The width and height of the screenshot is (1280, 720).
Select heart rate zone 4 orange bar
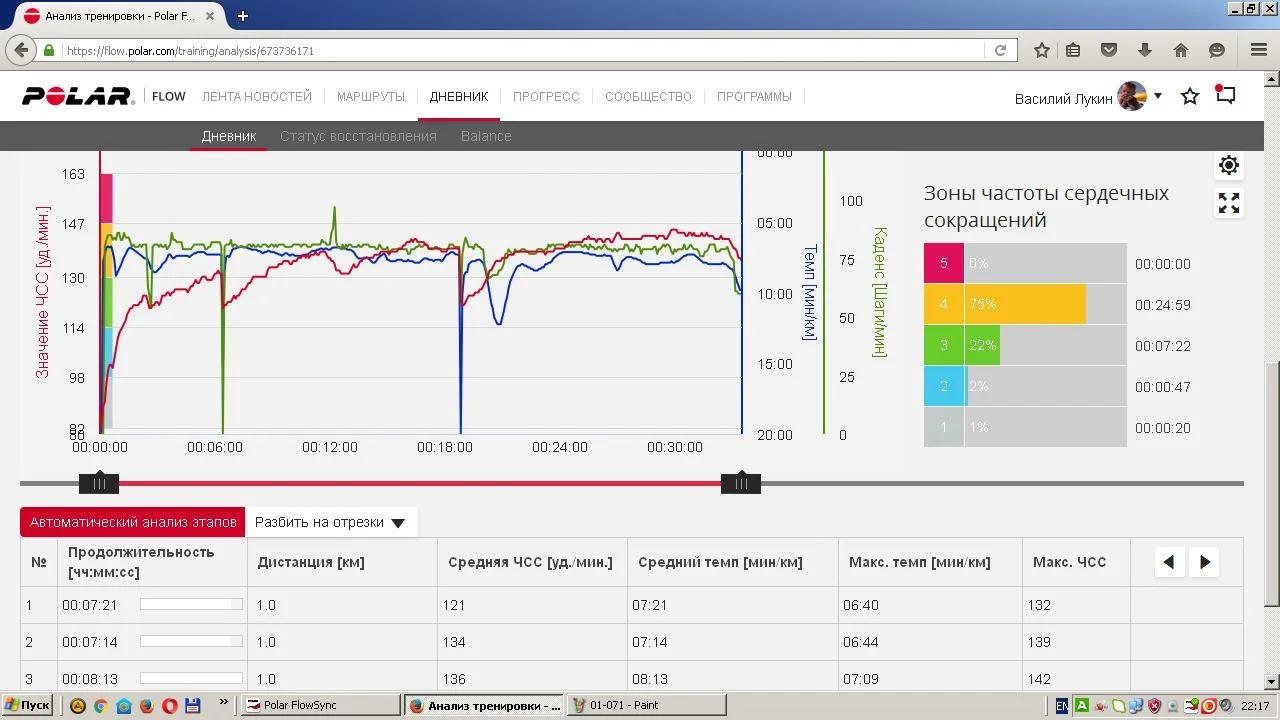pos(1025,304)
